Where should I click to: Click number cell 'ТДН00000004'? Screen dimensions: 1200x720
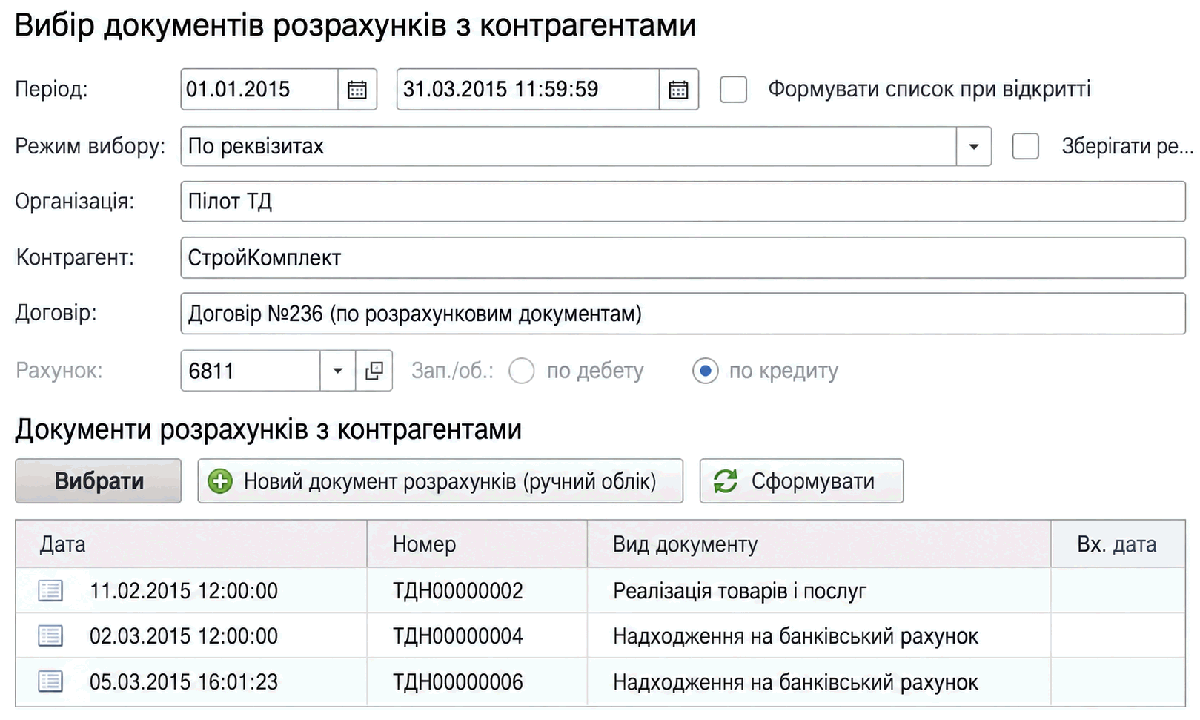click(477, 636)
